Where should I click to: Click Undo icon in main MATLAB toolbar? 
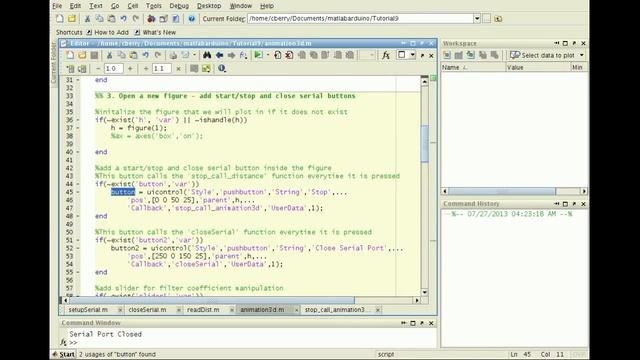123,18
